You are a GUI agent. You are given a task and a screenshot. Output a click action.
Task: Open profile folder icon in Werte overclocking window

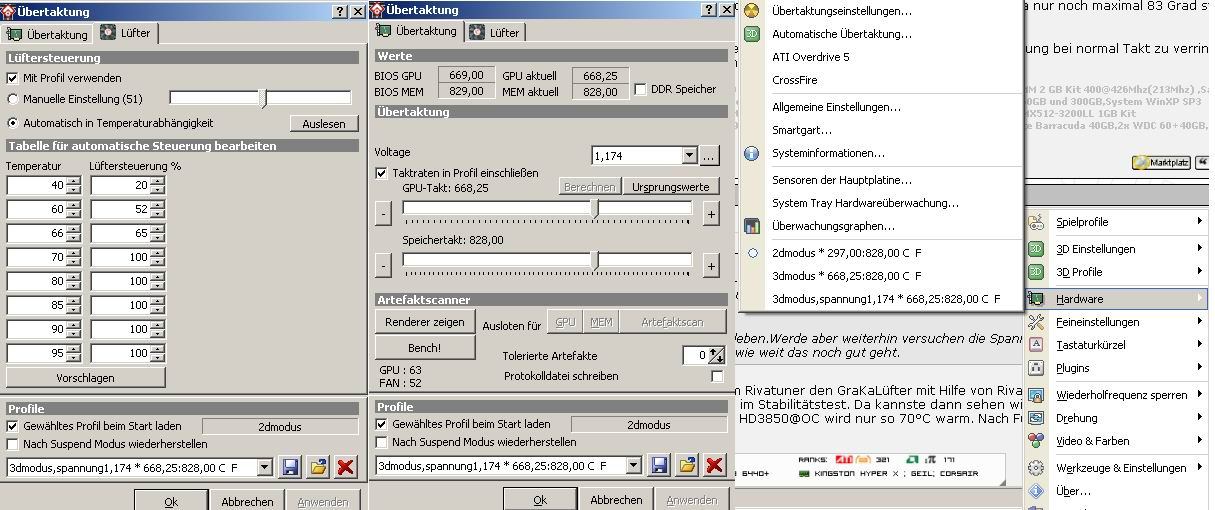[x=687, y=465]
